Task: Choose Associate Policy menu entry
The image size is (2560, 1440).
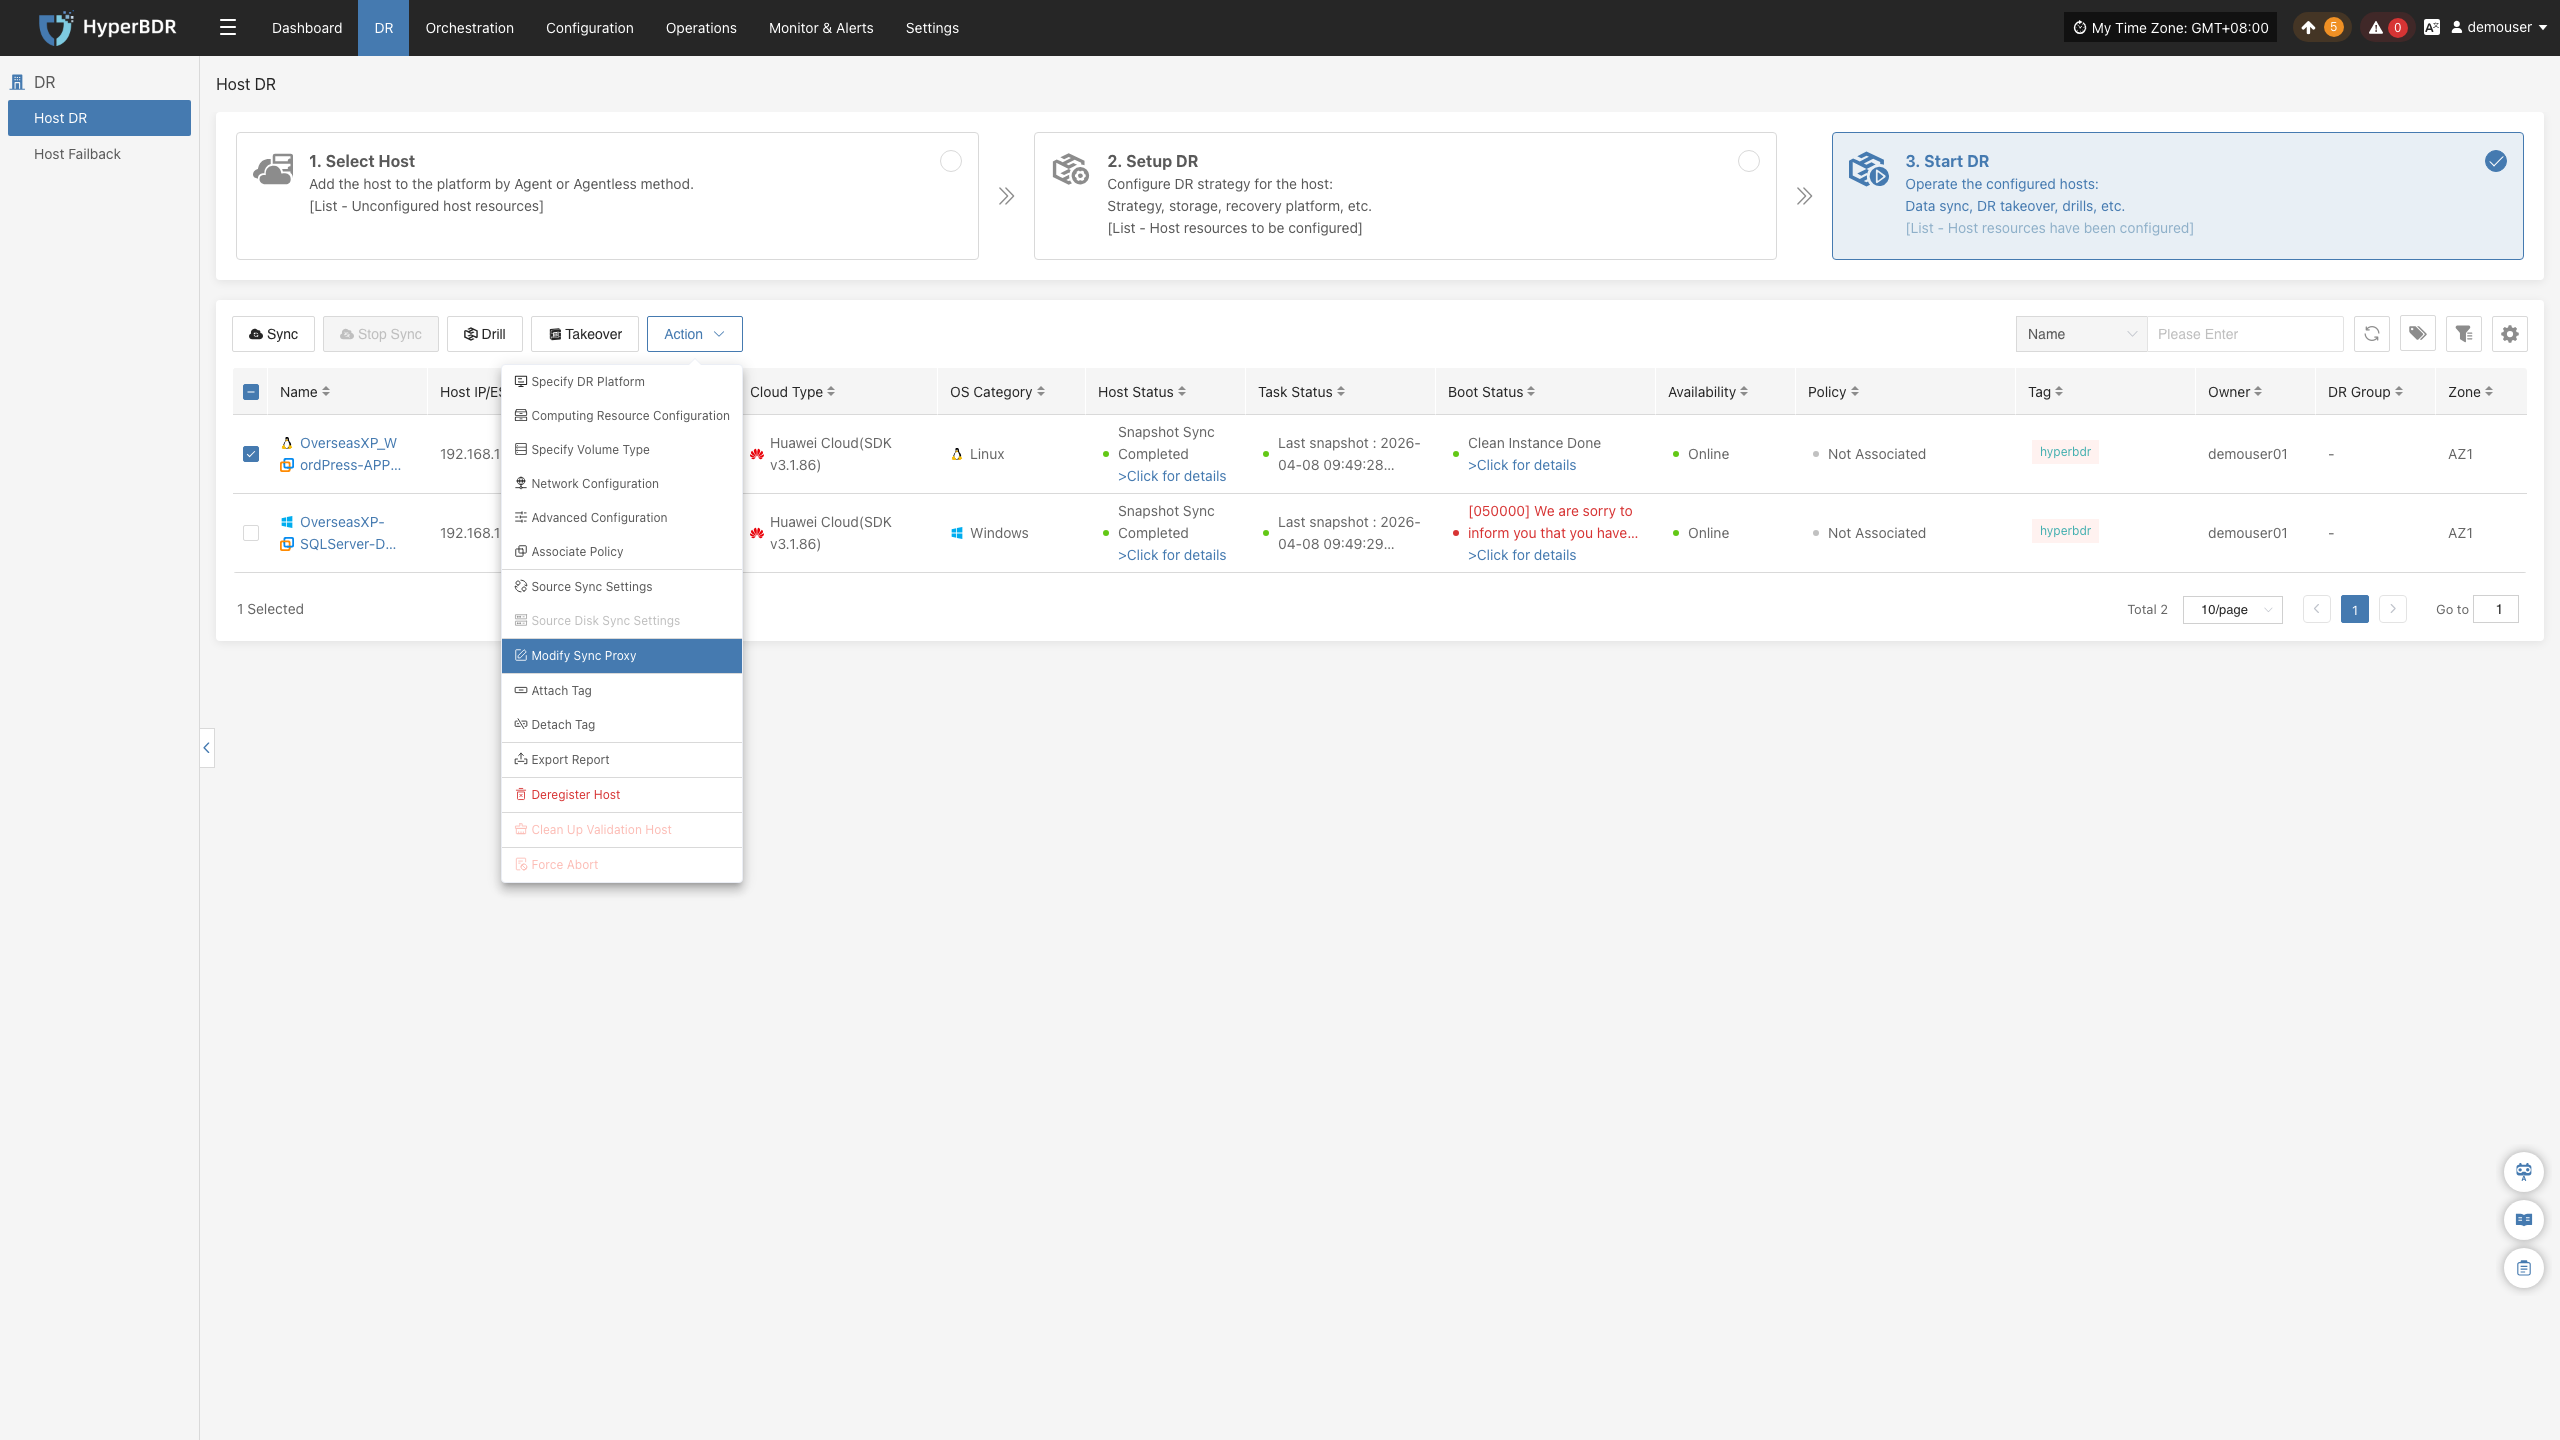Action: coord(622,552)
